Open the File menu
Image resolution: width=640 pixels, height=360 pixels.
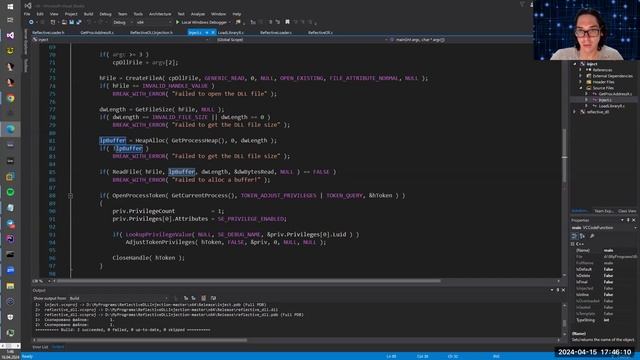click(x=27, y=14)
